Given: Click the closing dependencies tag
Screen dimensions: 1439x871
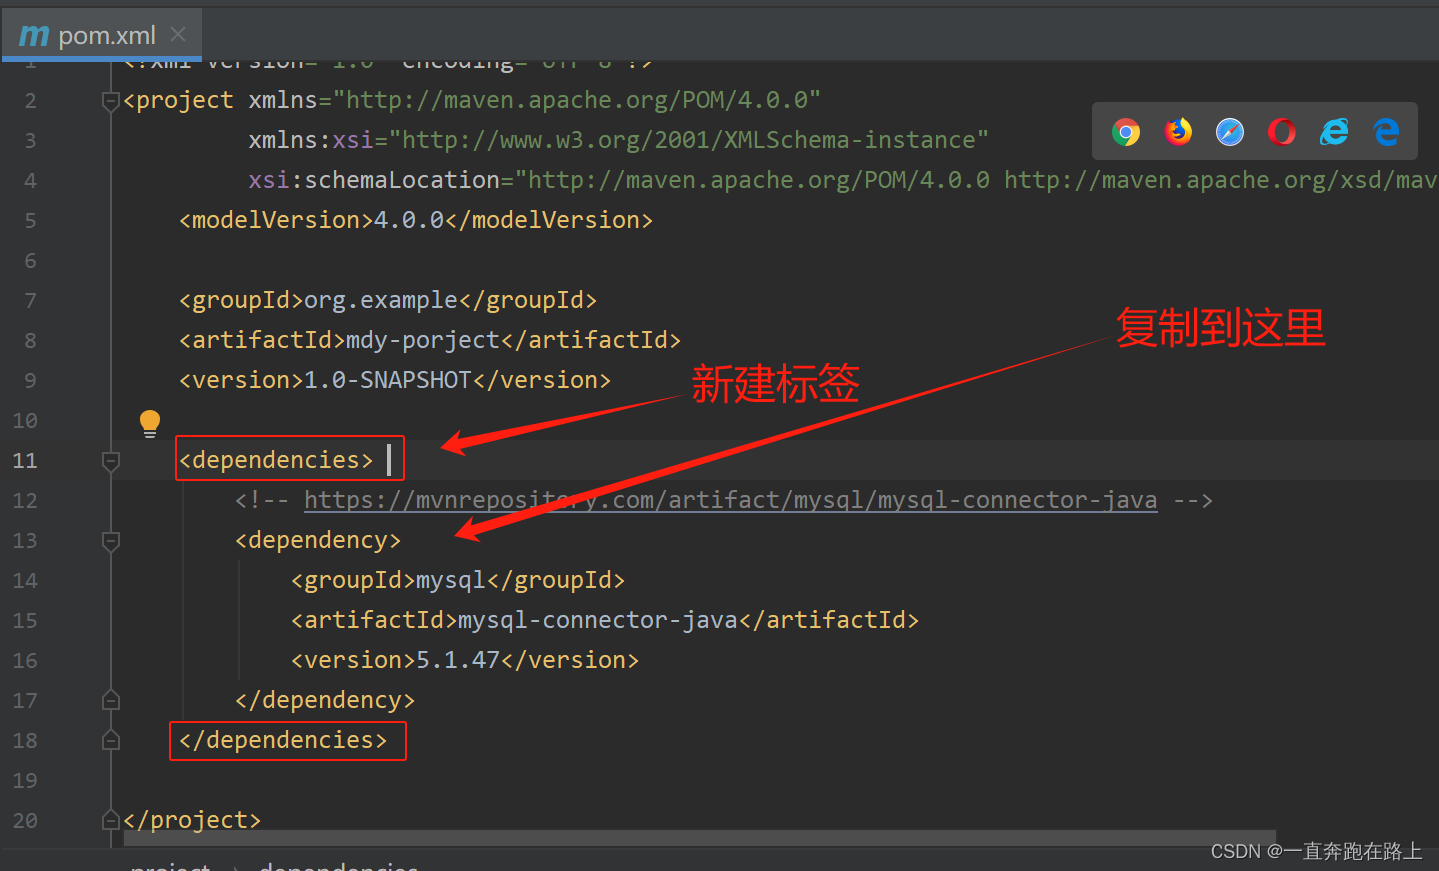Looking at the screenshot, I should 283,740.
